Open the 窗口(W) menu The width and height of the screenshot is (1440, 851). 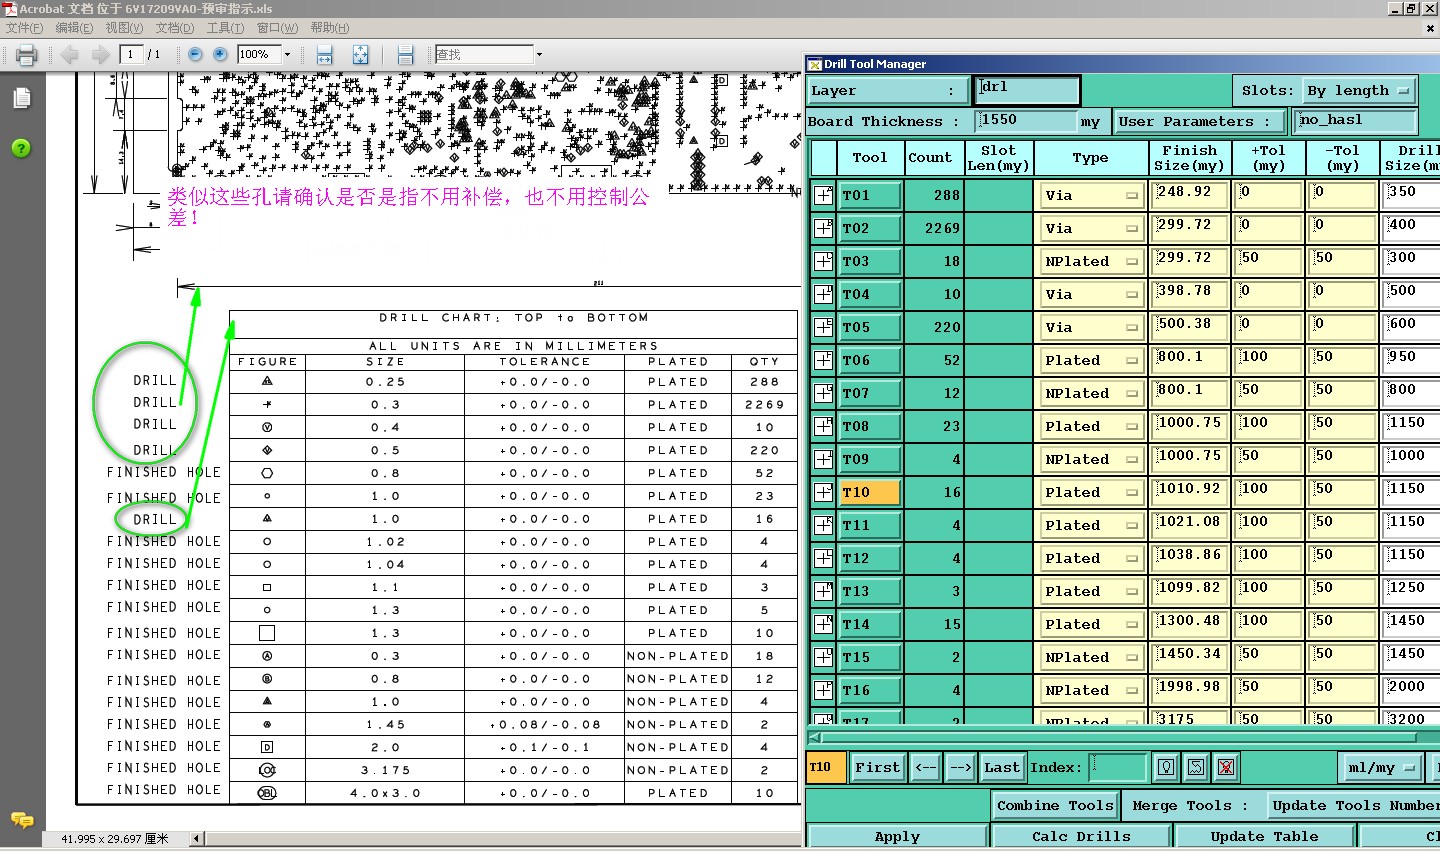(x=277, y=28)
